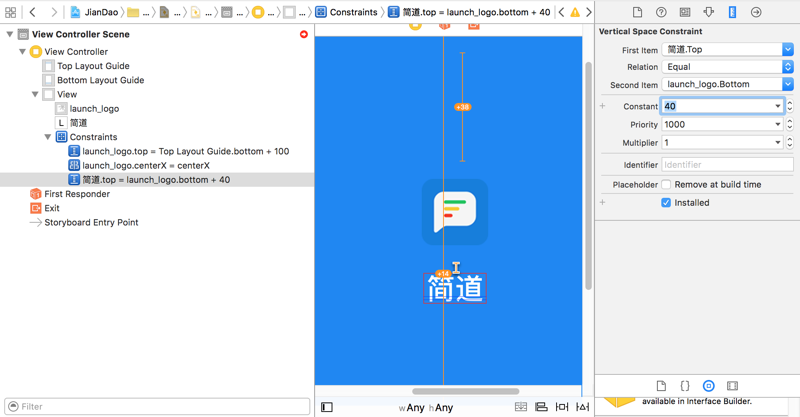The width and height of the screenshot is (800, 417).
Task: Click the 简道.top constraint breadcrumb
Action: pos(469,12)
